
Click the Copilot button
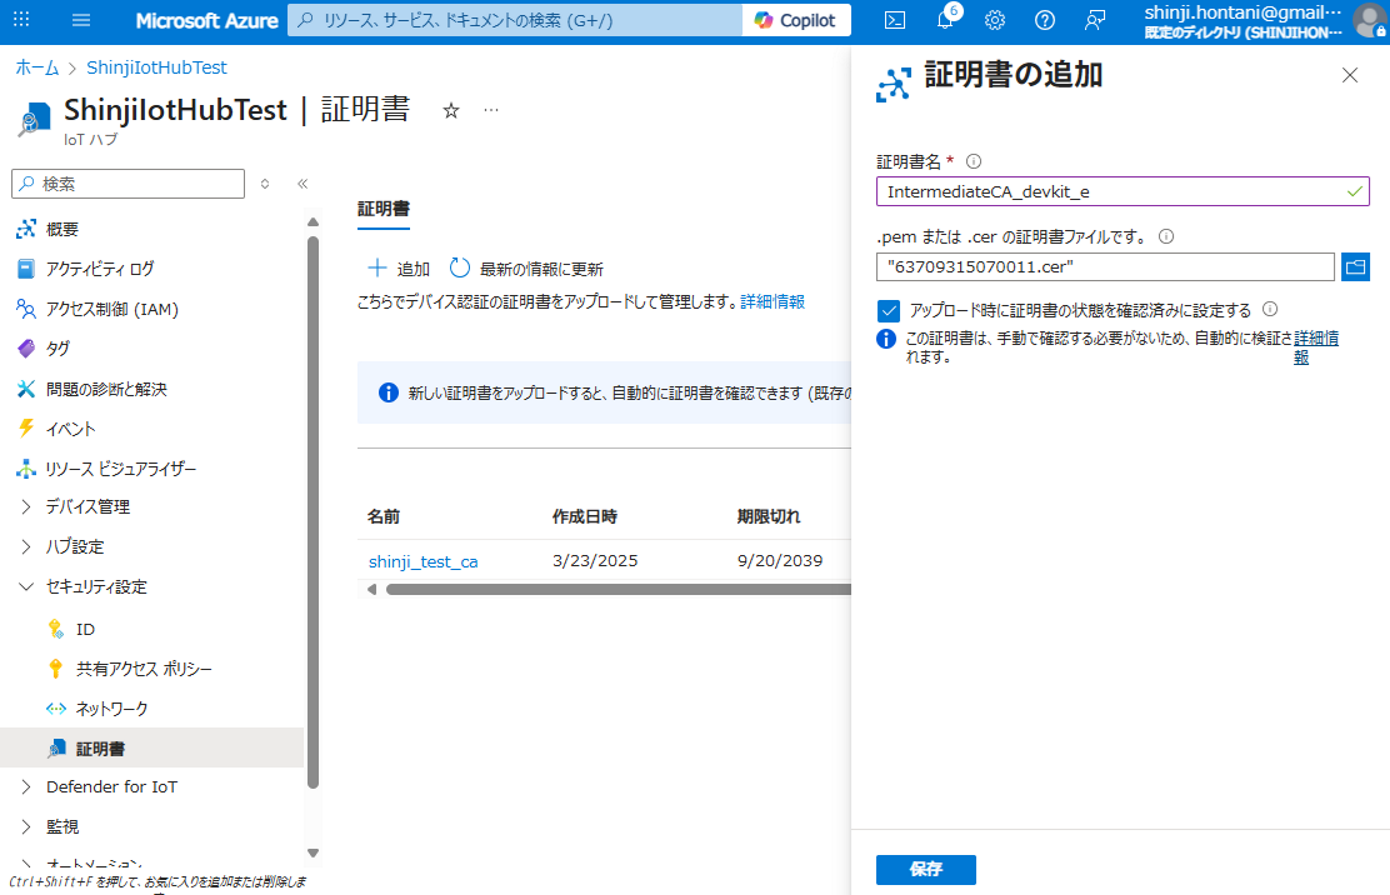tap(797, 20)
